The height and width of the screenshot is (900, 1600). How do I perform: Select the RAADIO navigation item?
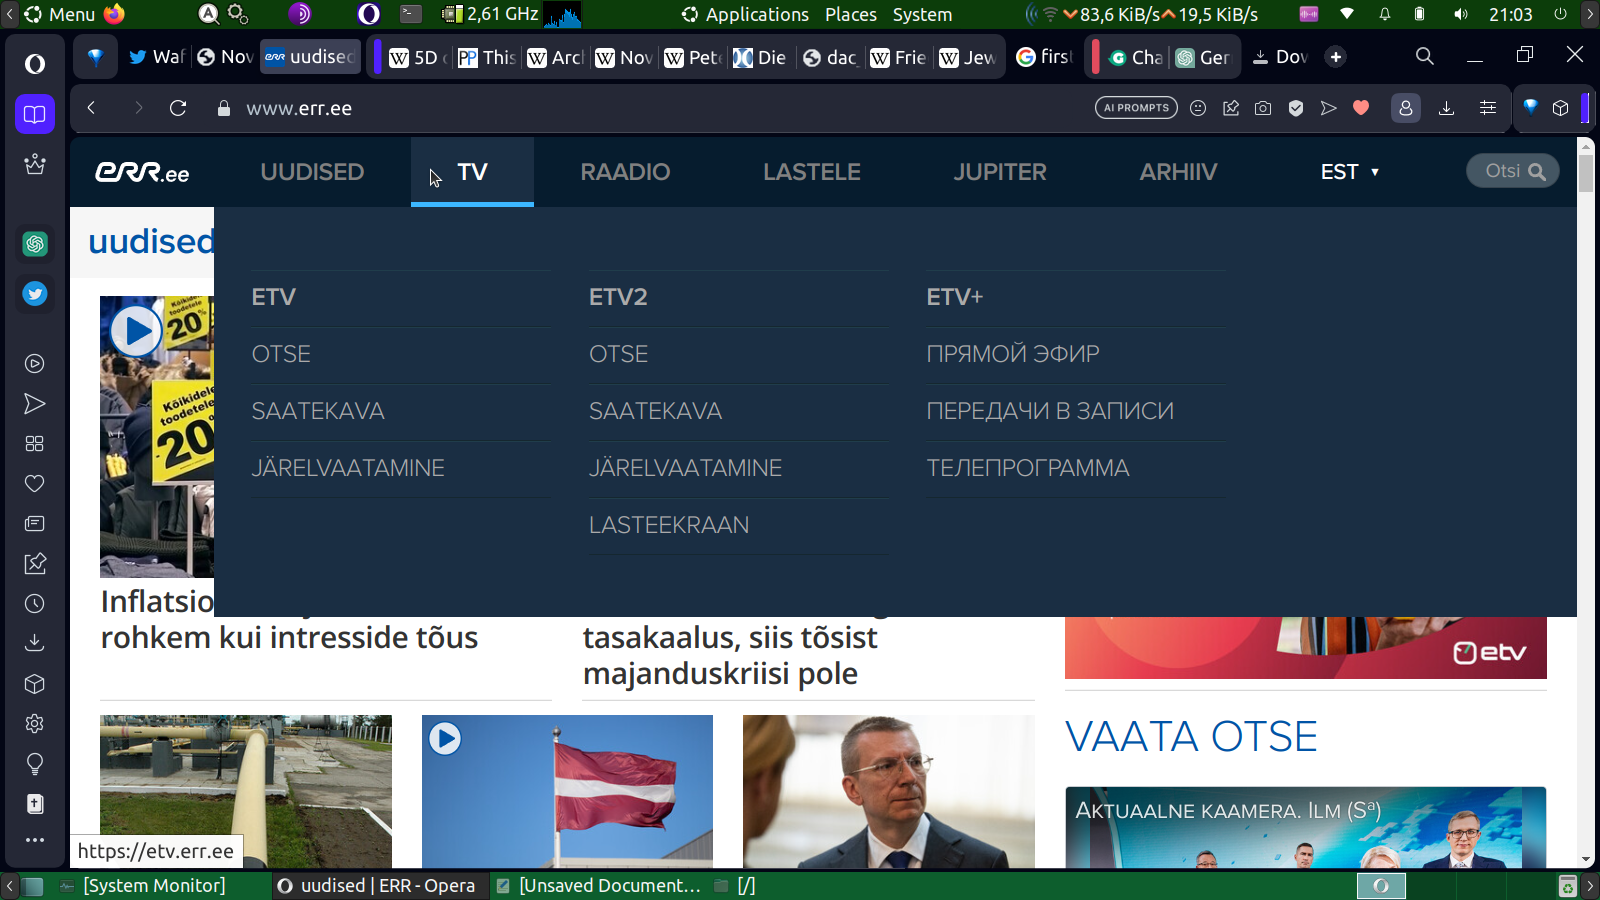(625, 172)
